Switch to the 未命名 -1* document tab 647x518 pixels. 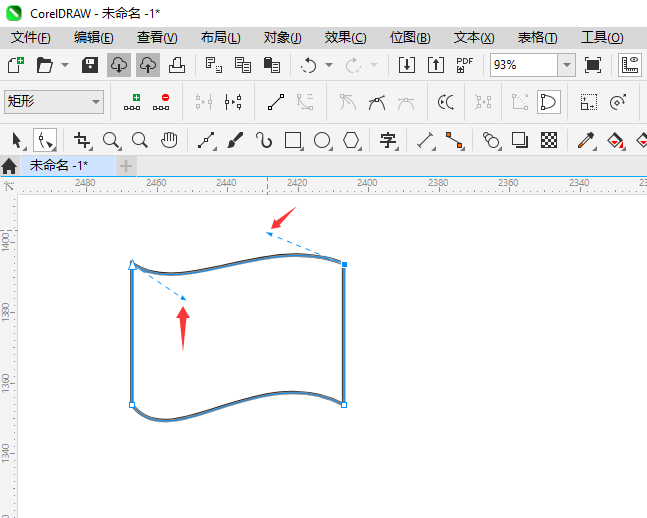tap(59, 166)
